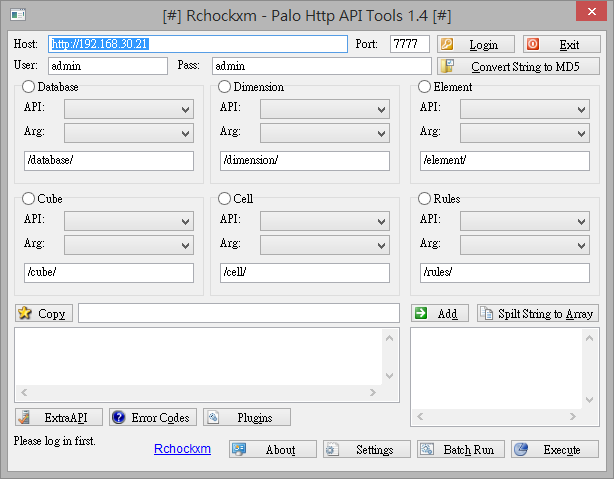Click the Spilt String to Array document icon
Viewport: 614px width, 479px height.
point(486,313)
